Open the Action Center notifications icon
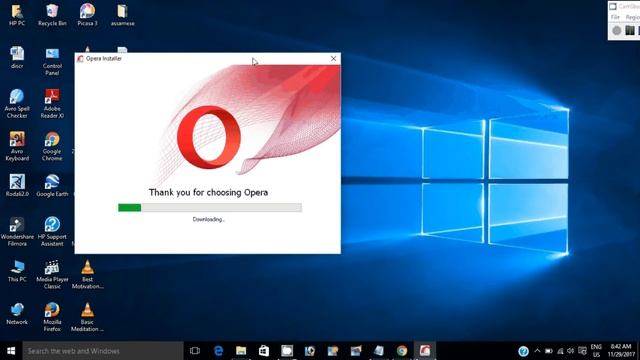The width and height of the screenshot is (640, 360). [582, 351]
